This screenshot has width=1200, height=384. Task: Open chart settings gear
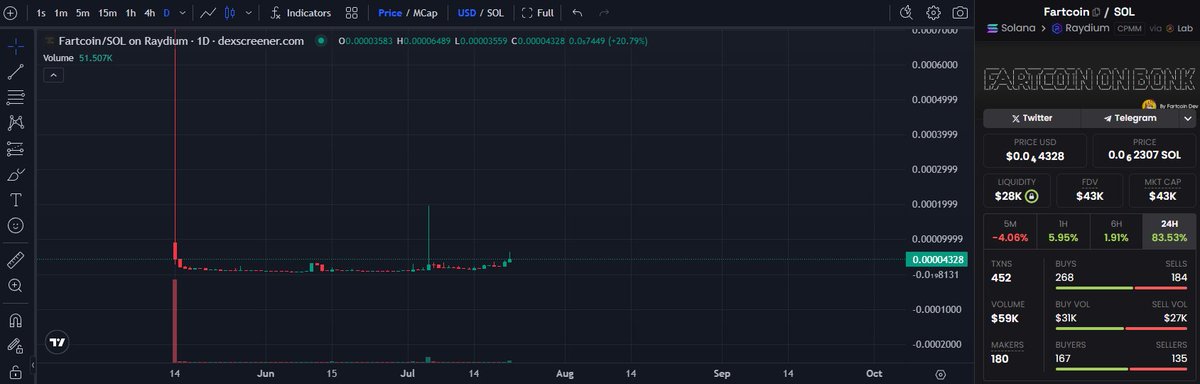933,13
